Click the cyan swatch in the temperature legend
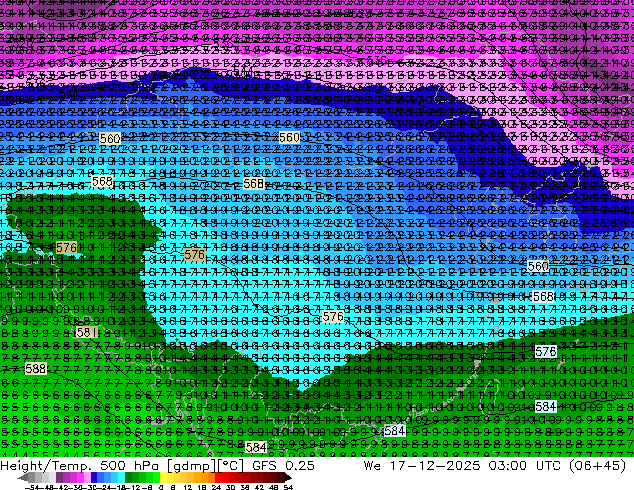This screenshot has height=490, width=634. (122, 478)
